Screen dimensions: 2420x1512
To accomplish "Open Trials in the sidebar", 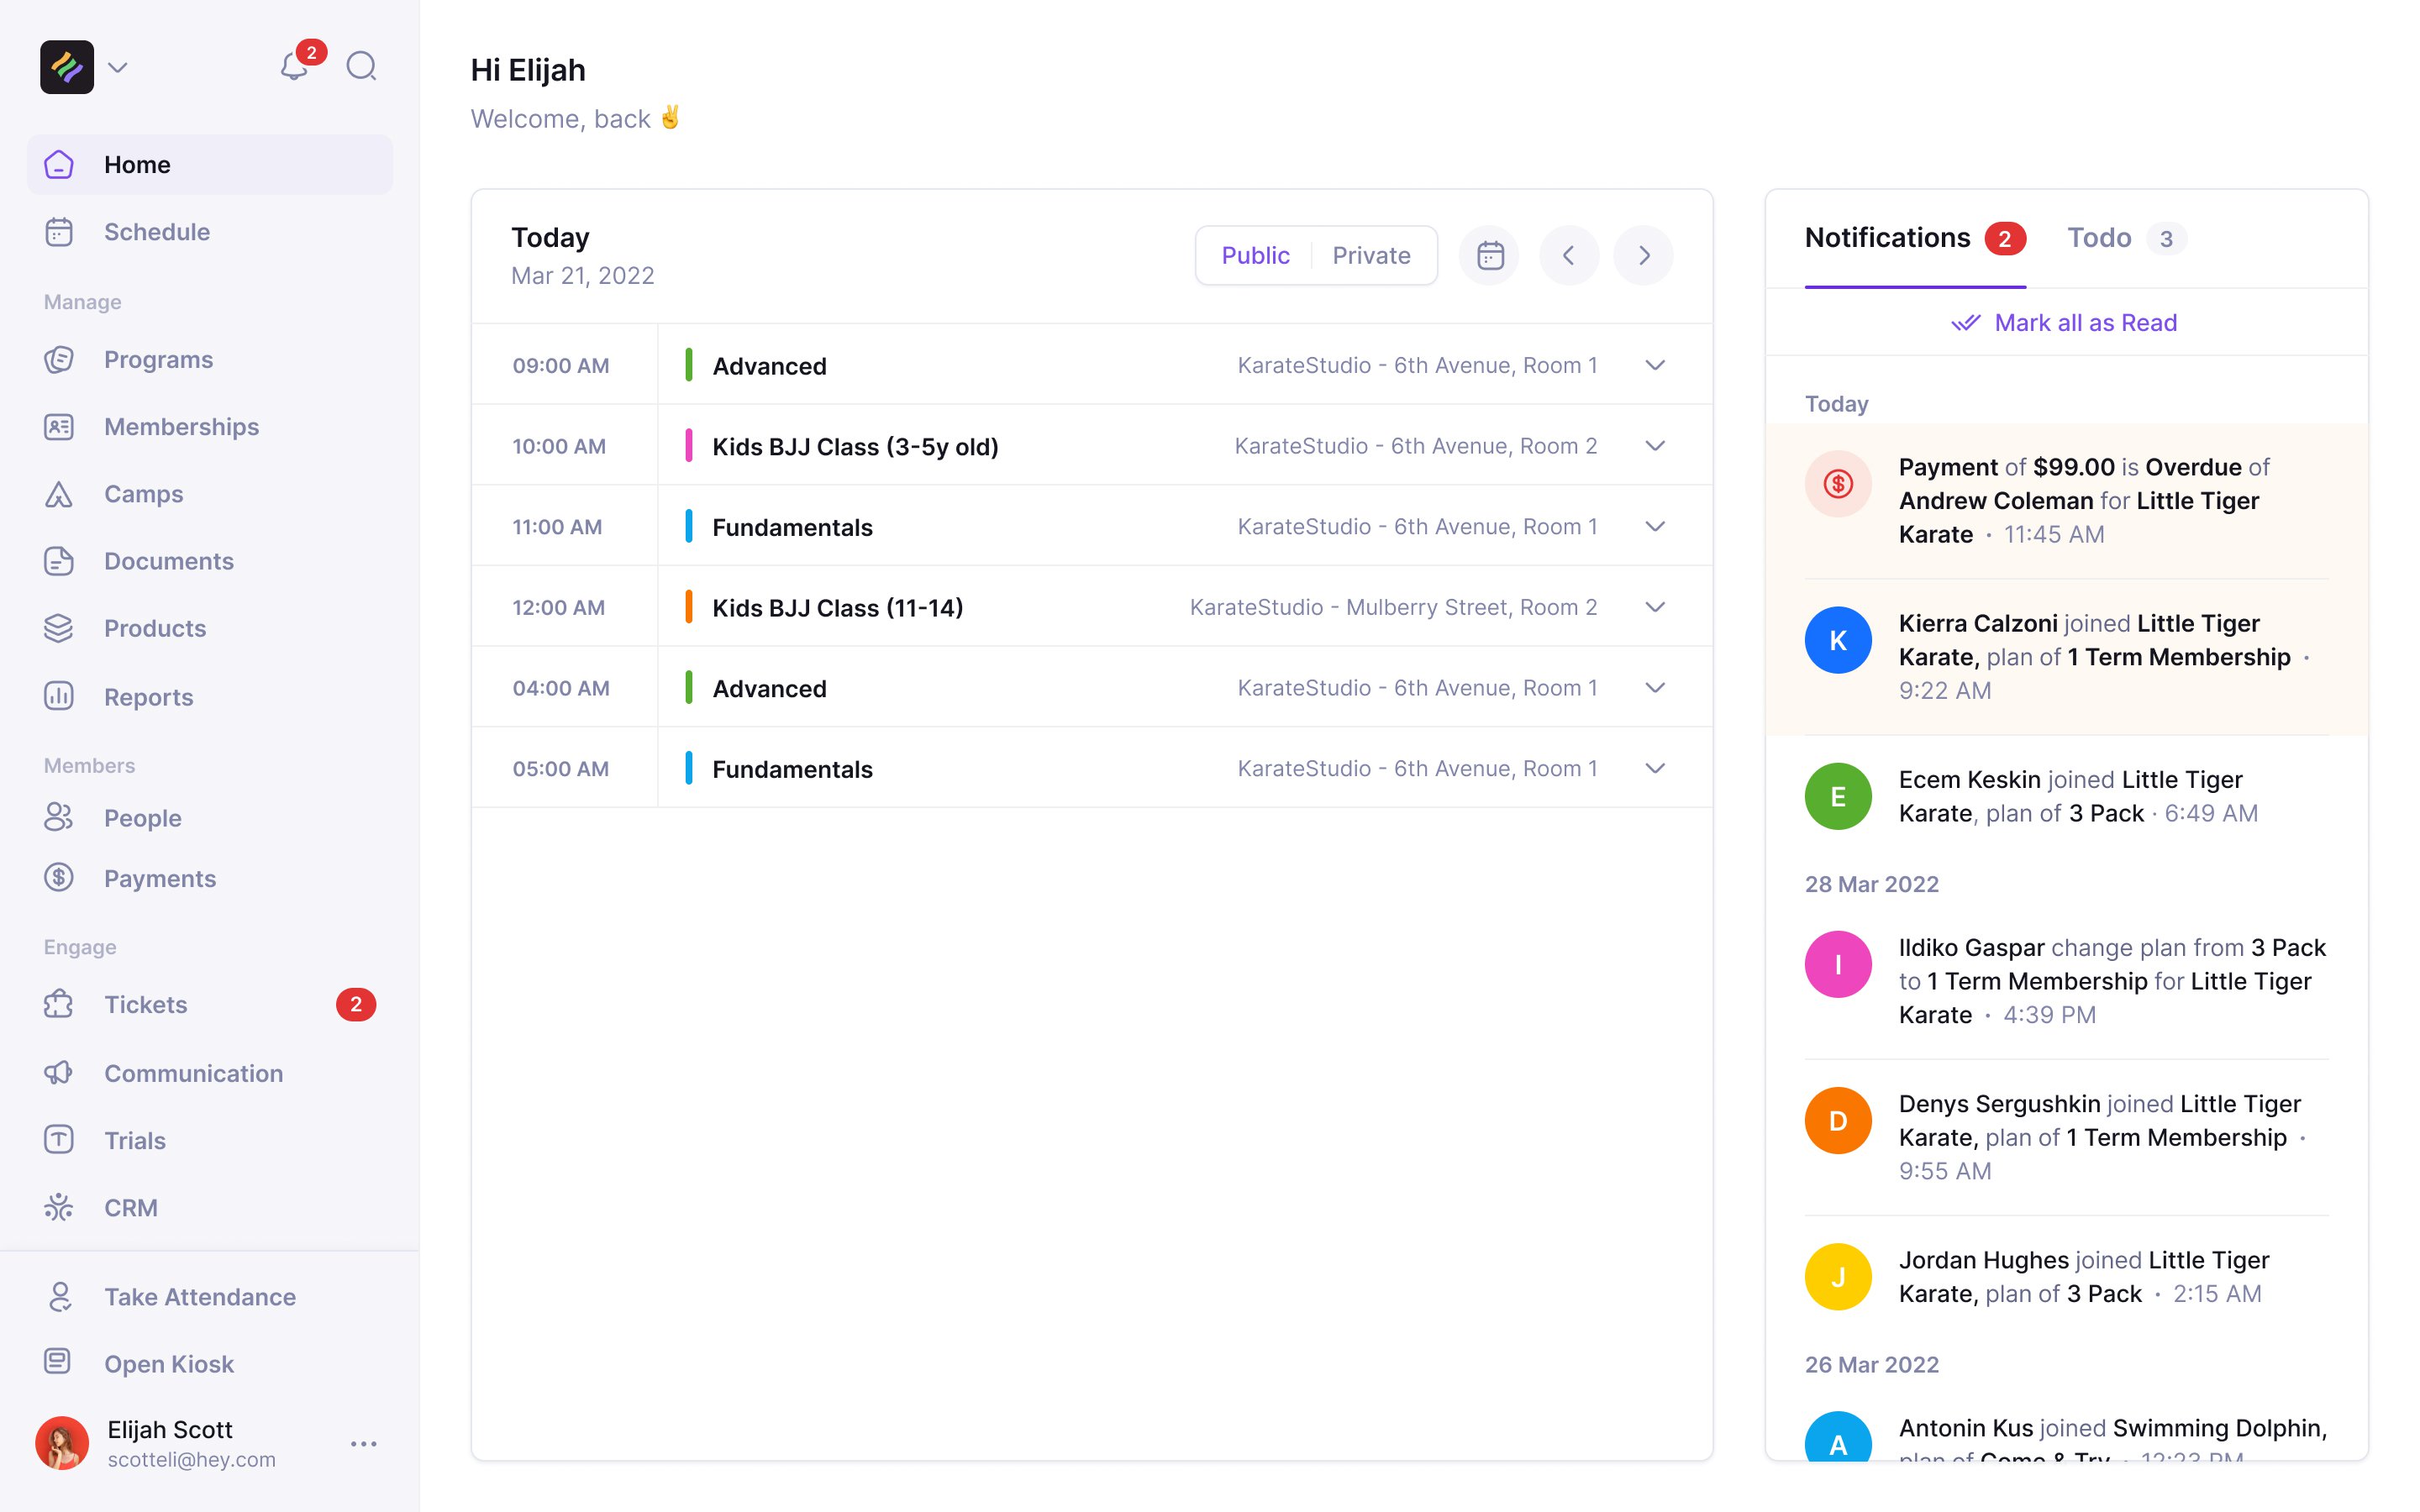I will 210,1140.
